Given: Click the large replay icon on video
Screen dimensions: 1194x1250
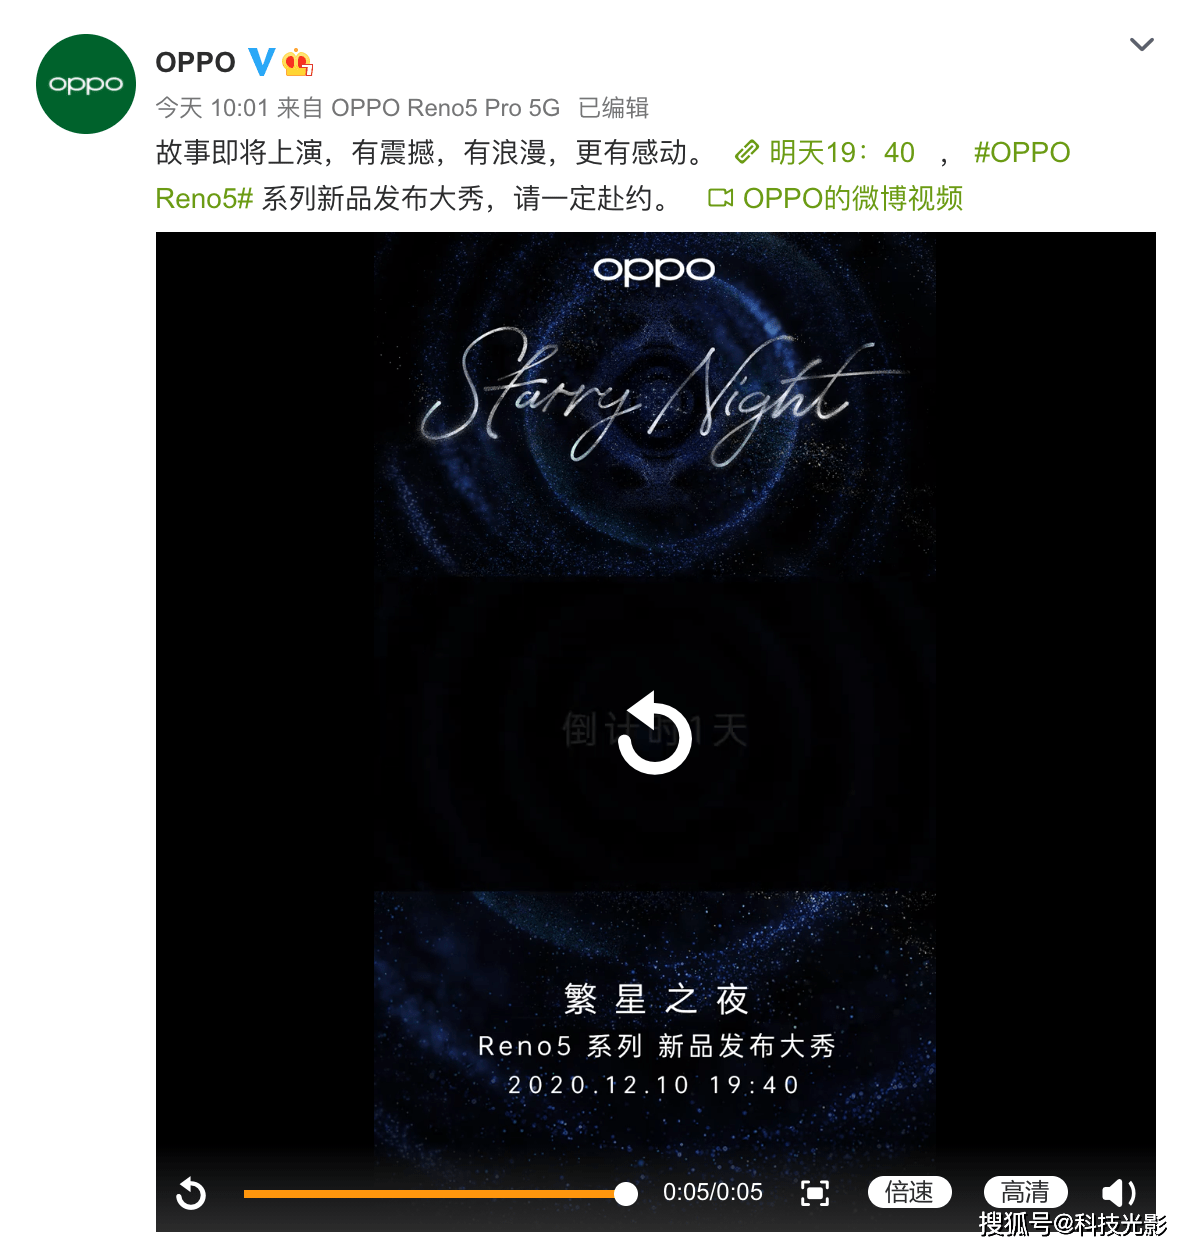Looking at the screenshot, I should [655, 733].
